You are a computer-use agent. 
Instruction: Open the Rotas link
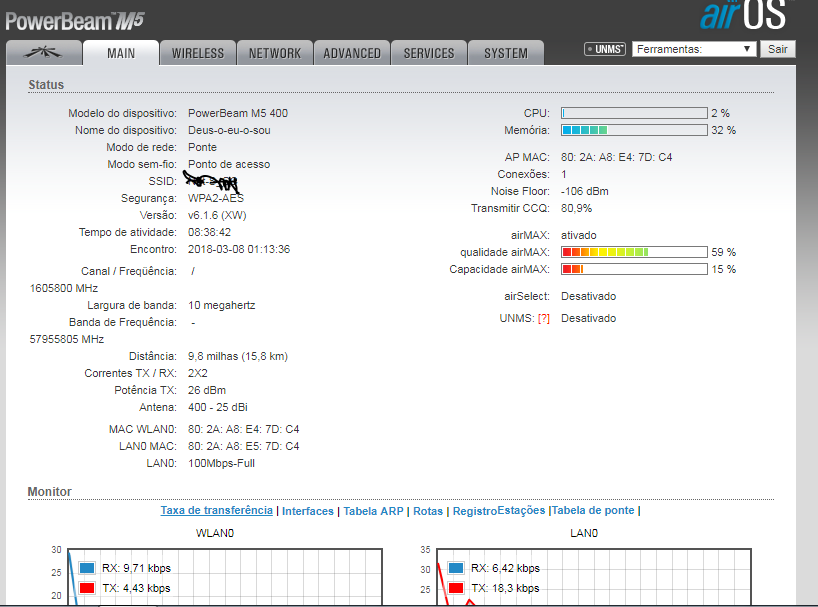tap(428, 511)
